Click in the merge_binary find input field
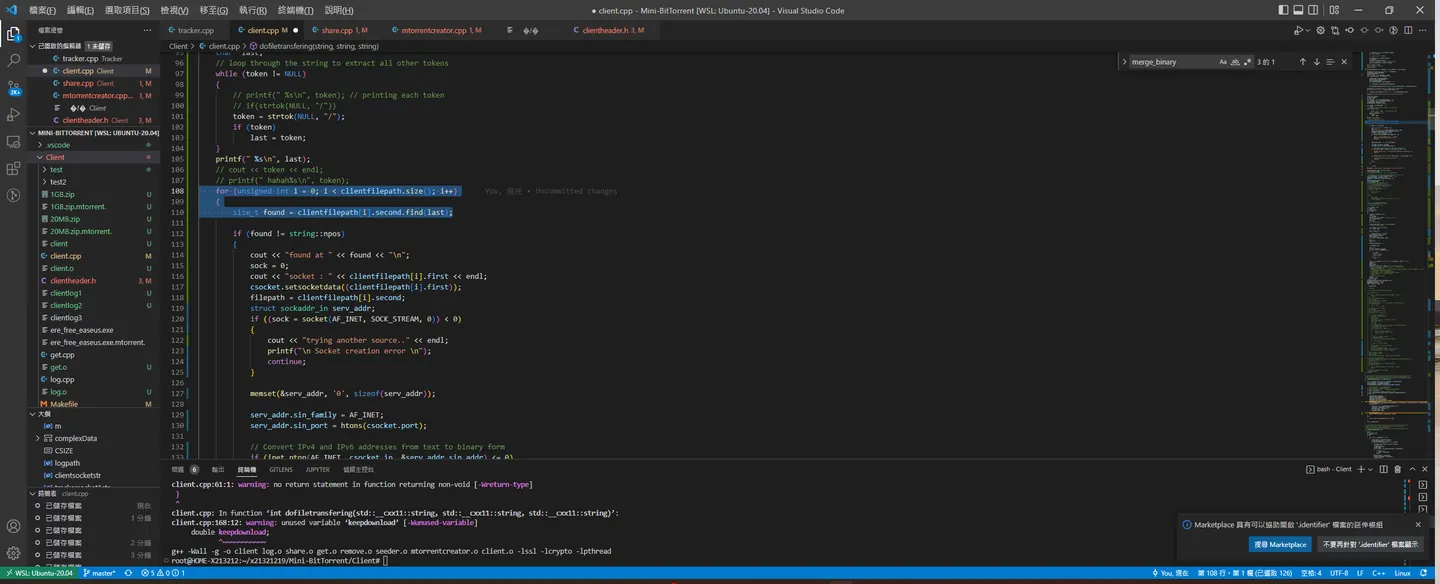 (x=1172, y=62)
